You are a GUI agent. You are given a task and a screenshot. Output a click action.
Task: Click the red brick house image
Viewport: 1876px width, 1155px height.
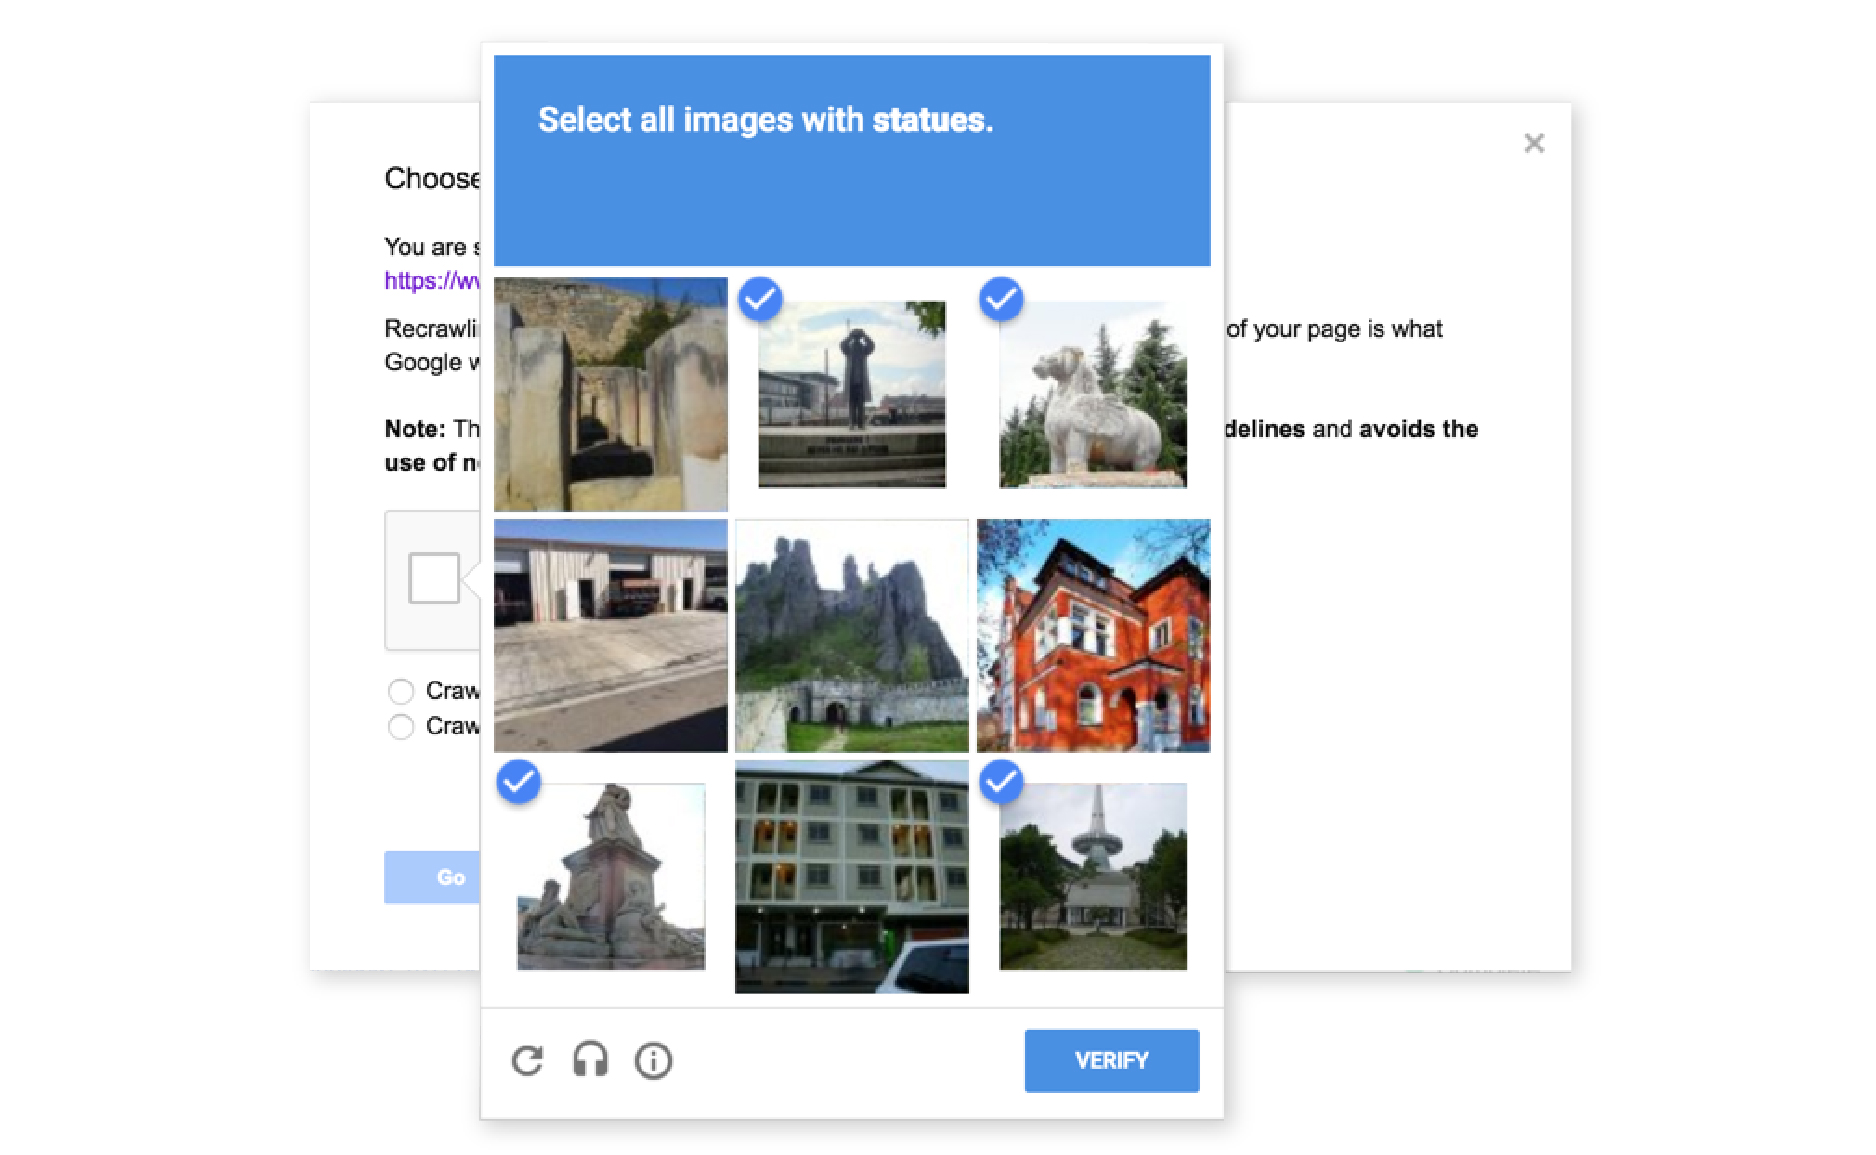[1092, 636]
